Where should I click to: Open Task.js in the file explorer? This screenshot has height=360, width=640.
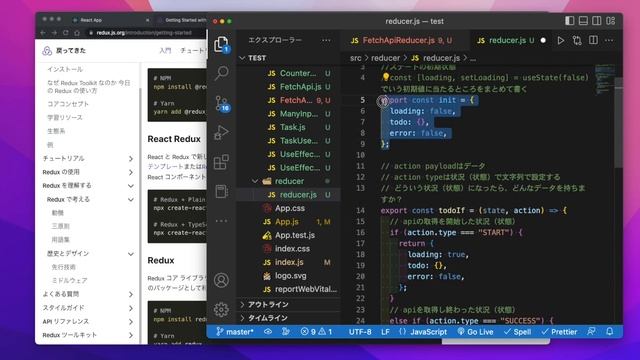tap(292, 127)
